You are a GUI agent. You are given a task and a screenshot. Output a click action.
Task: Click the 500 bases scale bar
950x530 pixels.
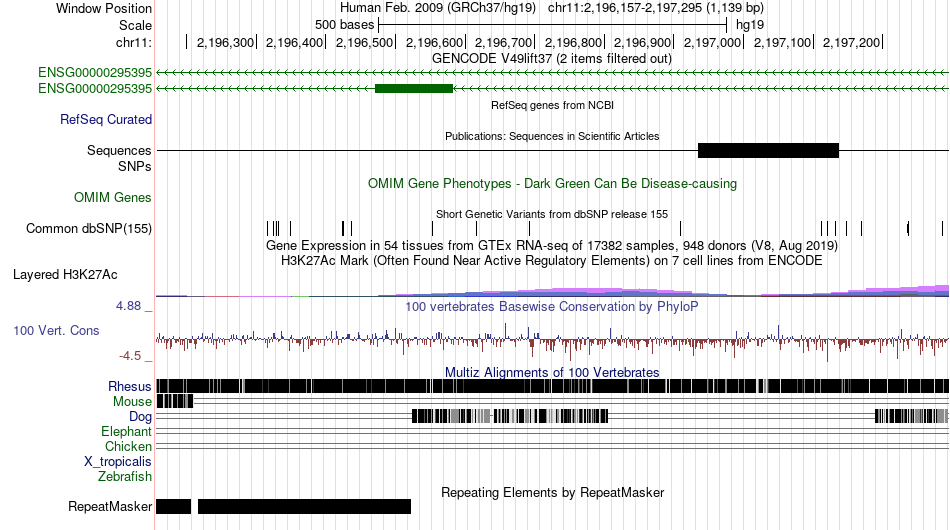[x=552, y=25]
